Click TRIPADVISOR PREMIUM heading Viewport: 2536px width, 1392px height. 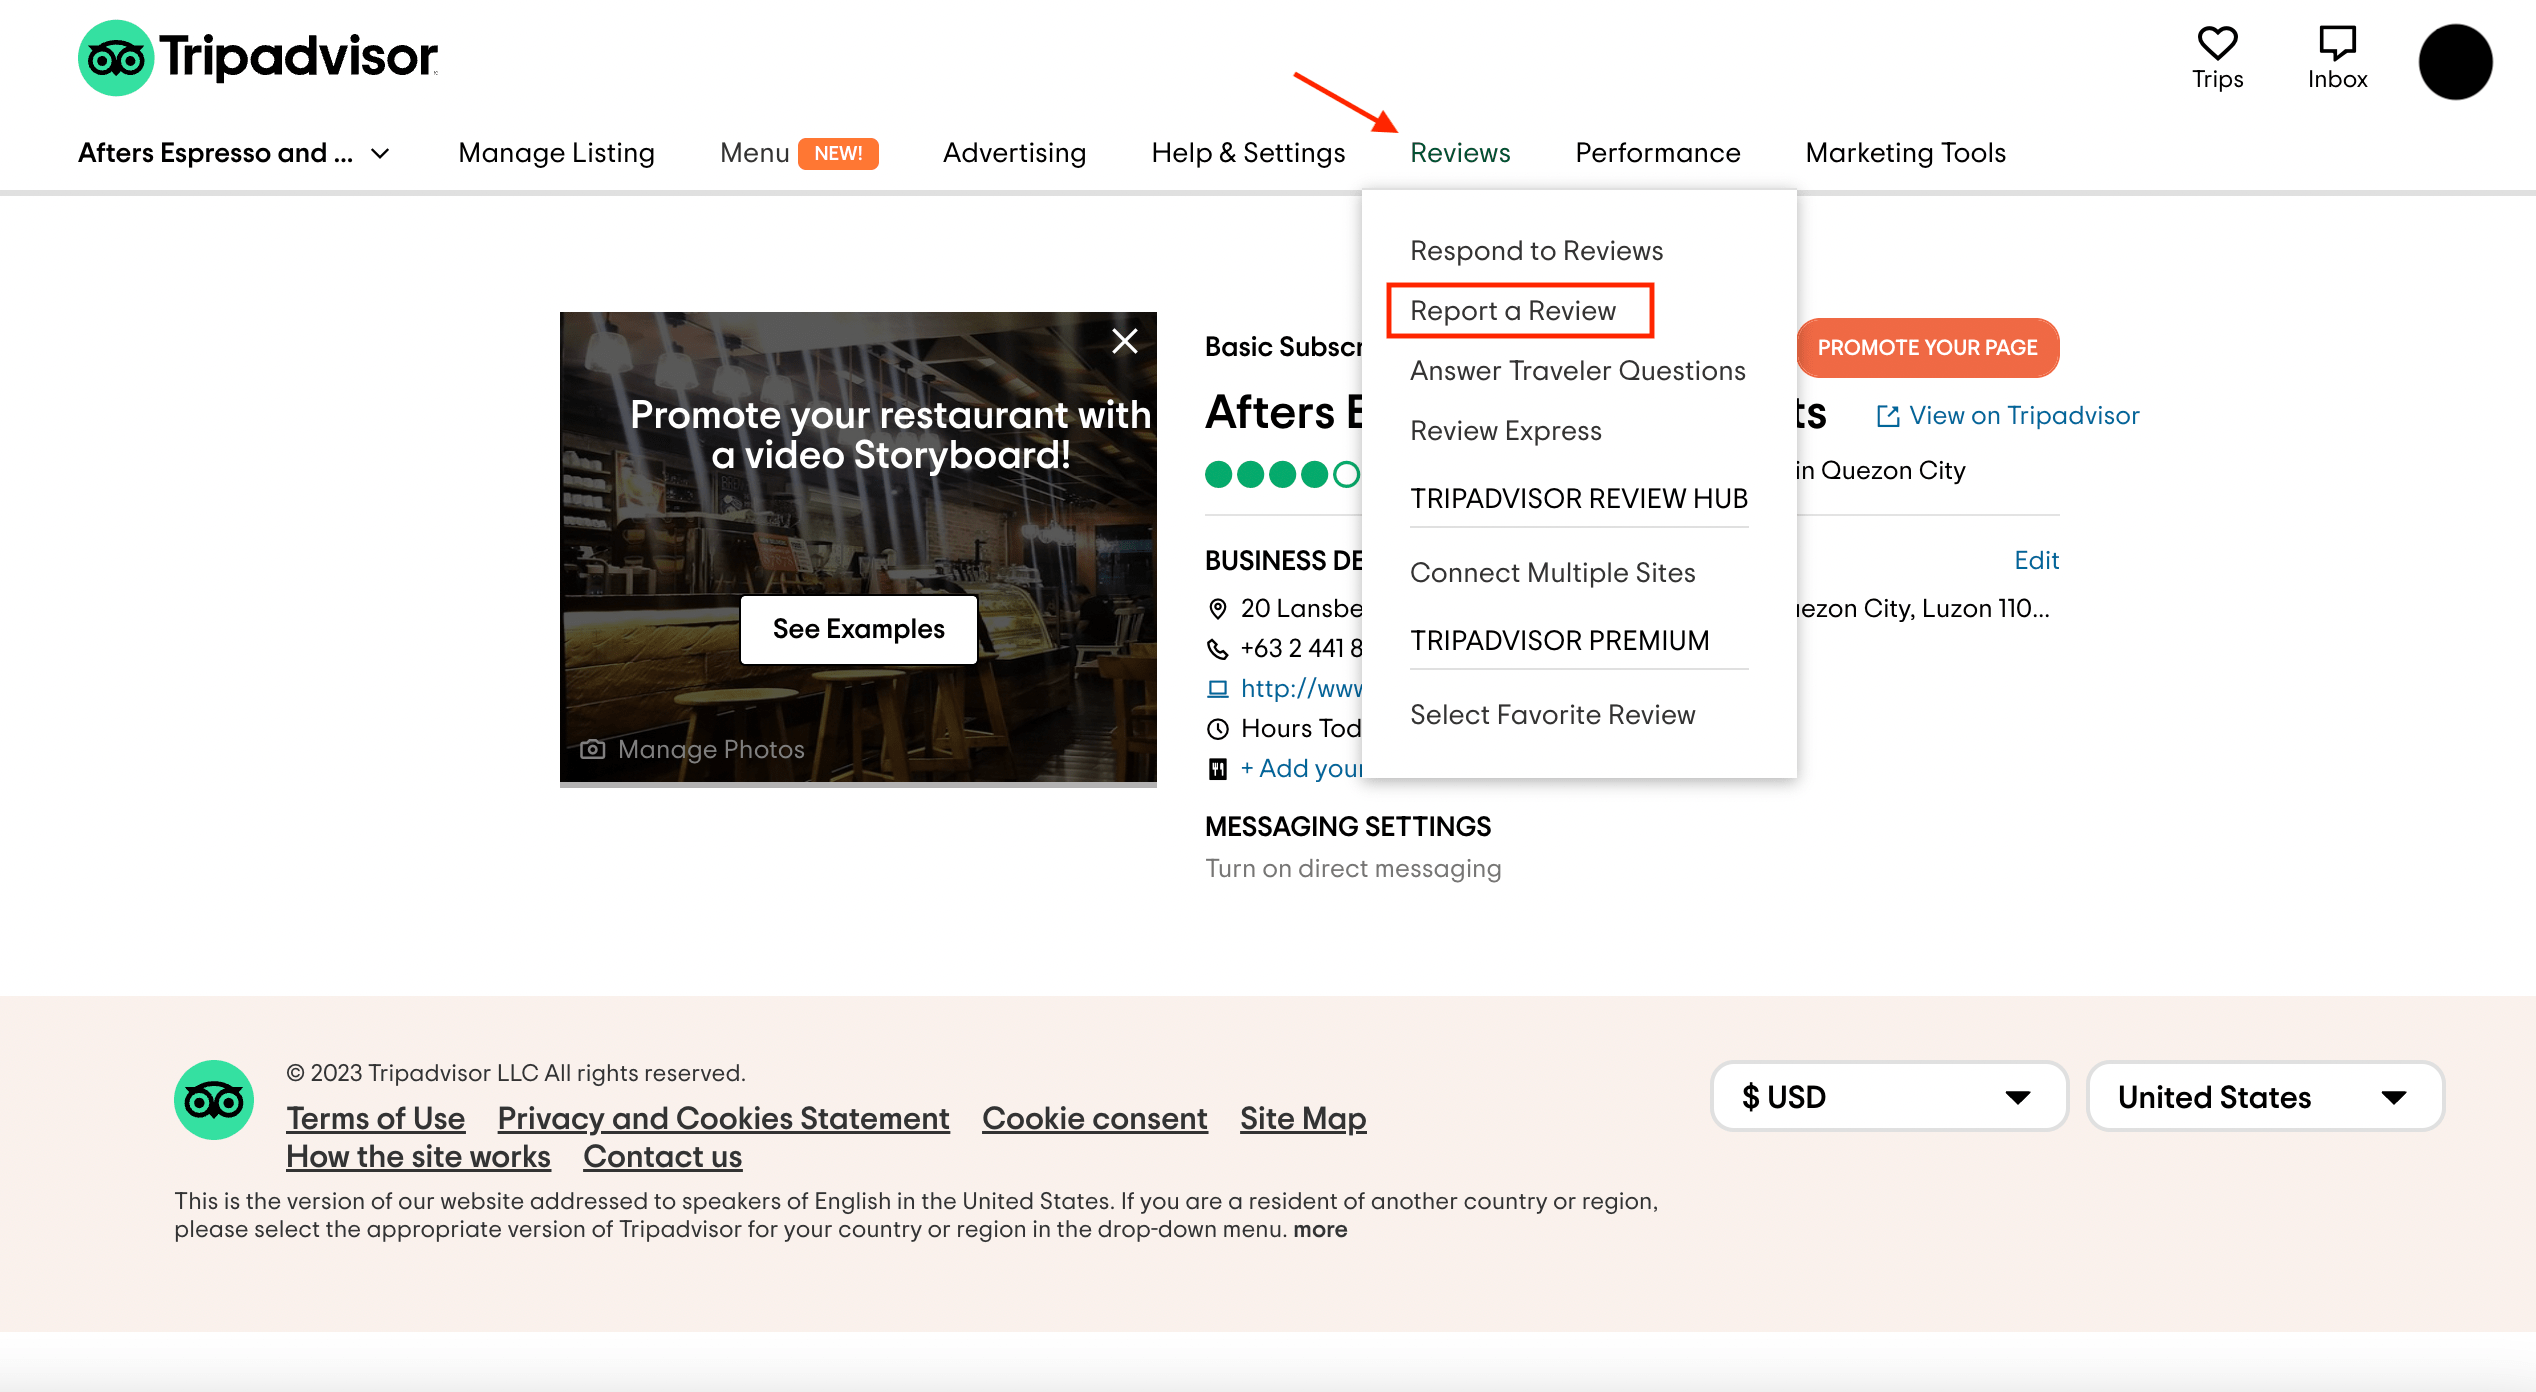tap(1560, 641)
